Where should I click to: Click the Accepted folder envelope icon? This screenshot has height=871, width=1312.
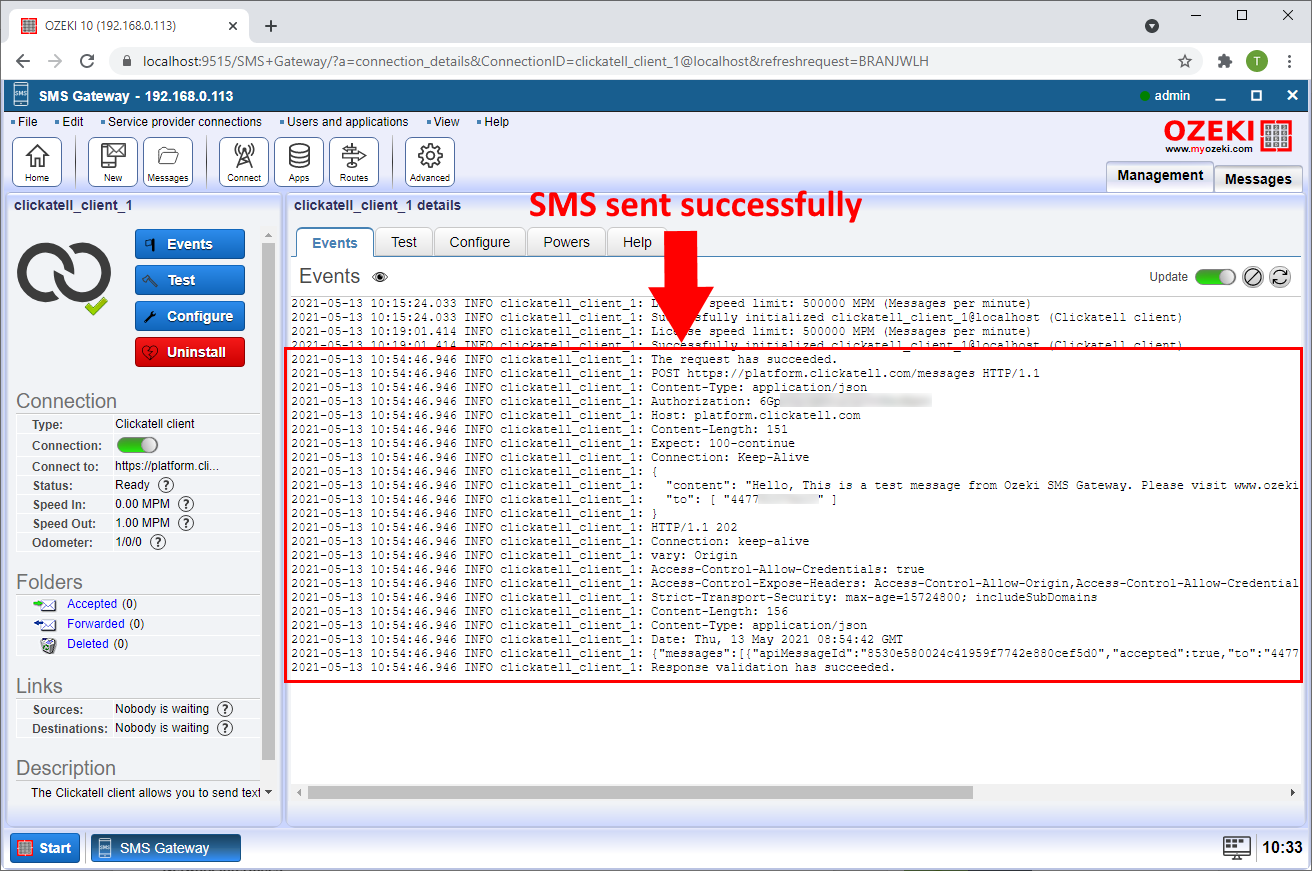[x=46, y=604]
